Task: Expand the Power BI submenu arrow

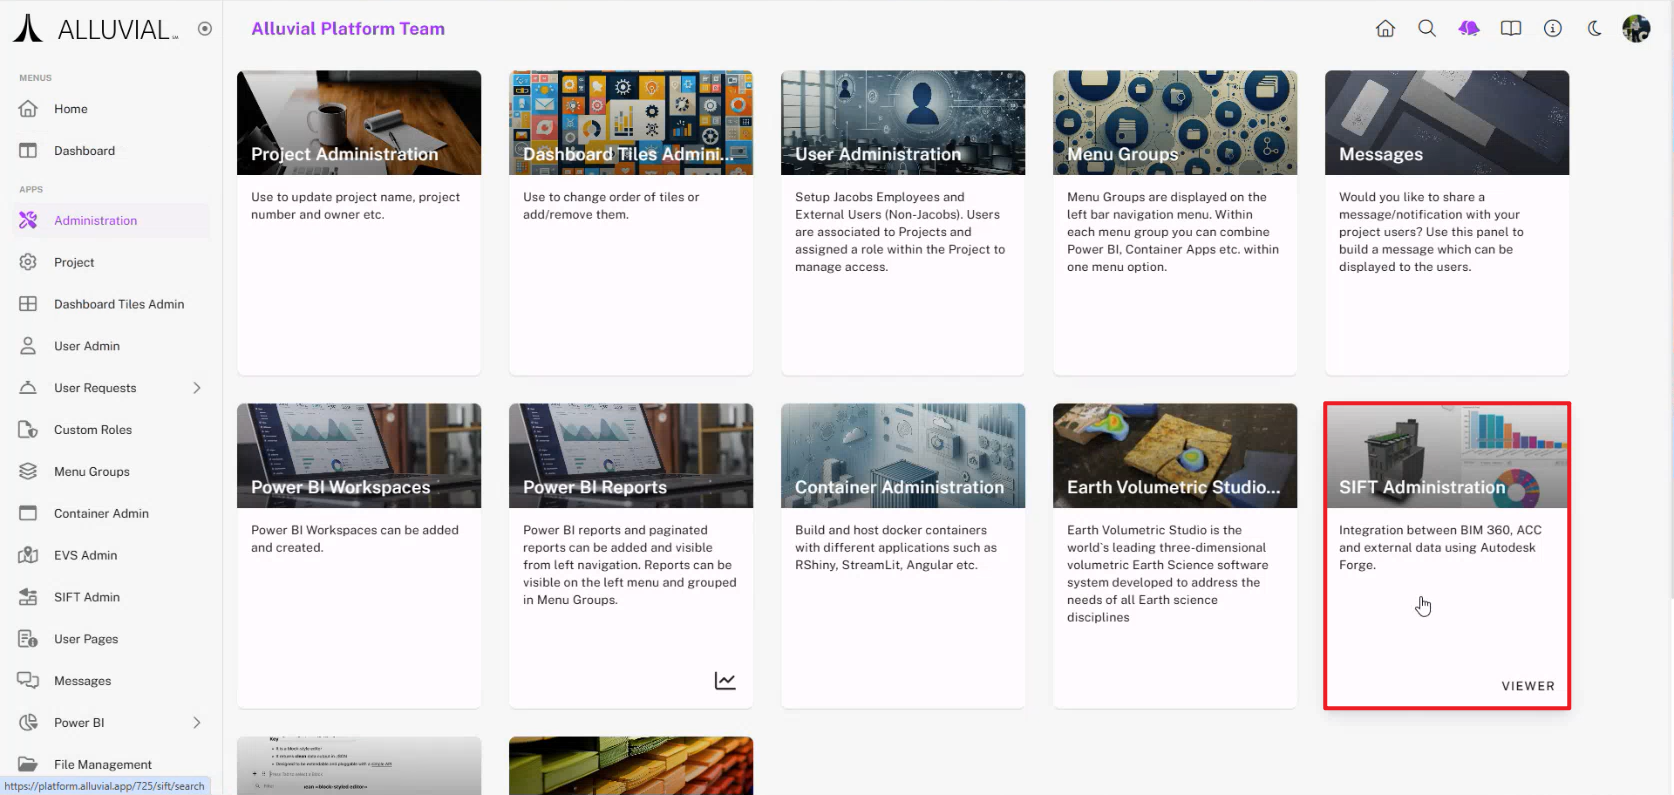Action: (x=197, y=723)
